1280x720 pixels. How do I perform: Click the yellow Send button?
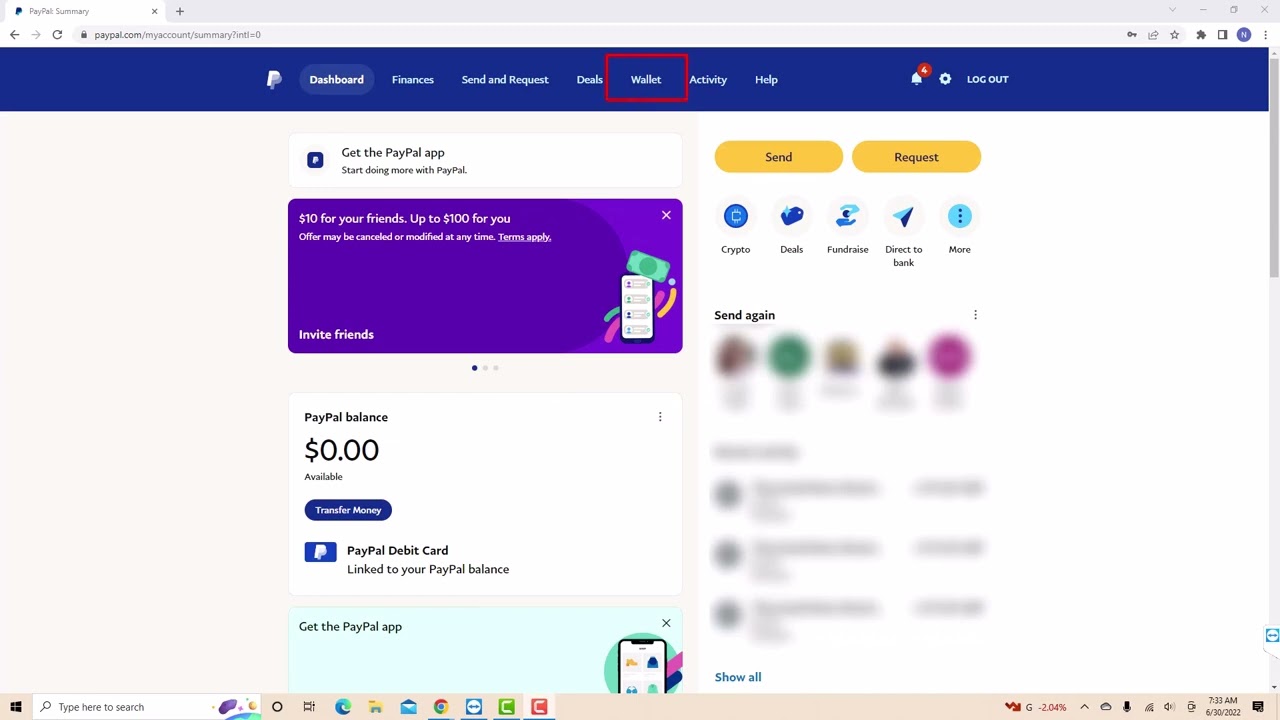779,157
